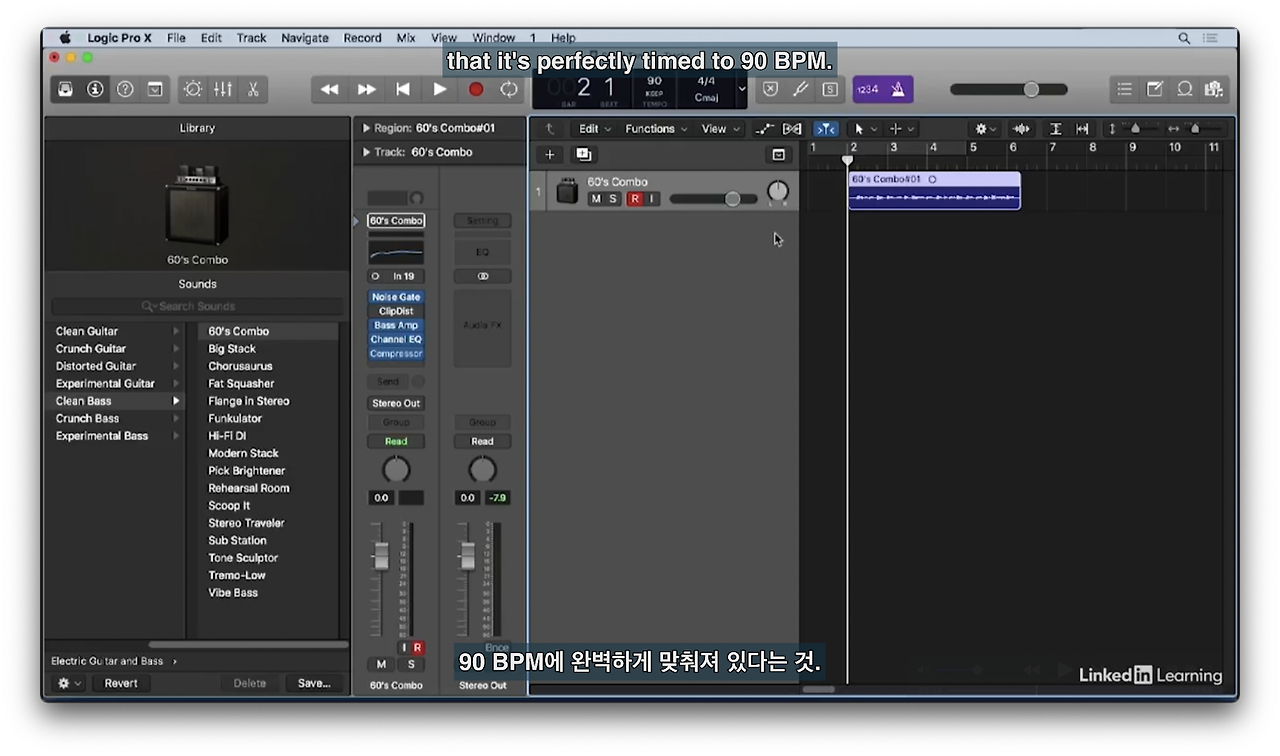Expand the Region inspector disclosure triangle

pyautogui.click(x=366, y=128)
